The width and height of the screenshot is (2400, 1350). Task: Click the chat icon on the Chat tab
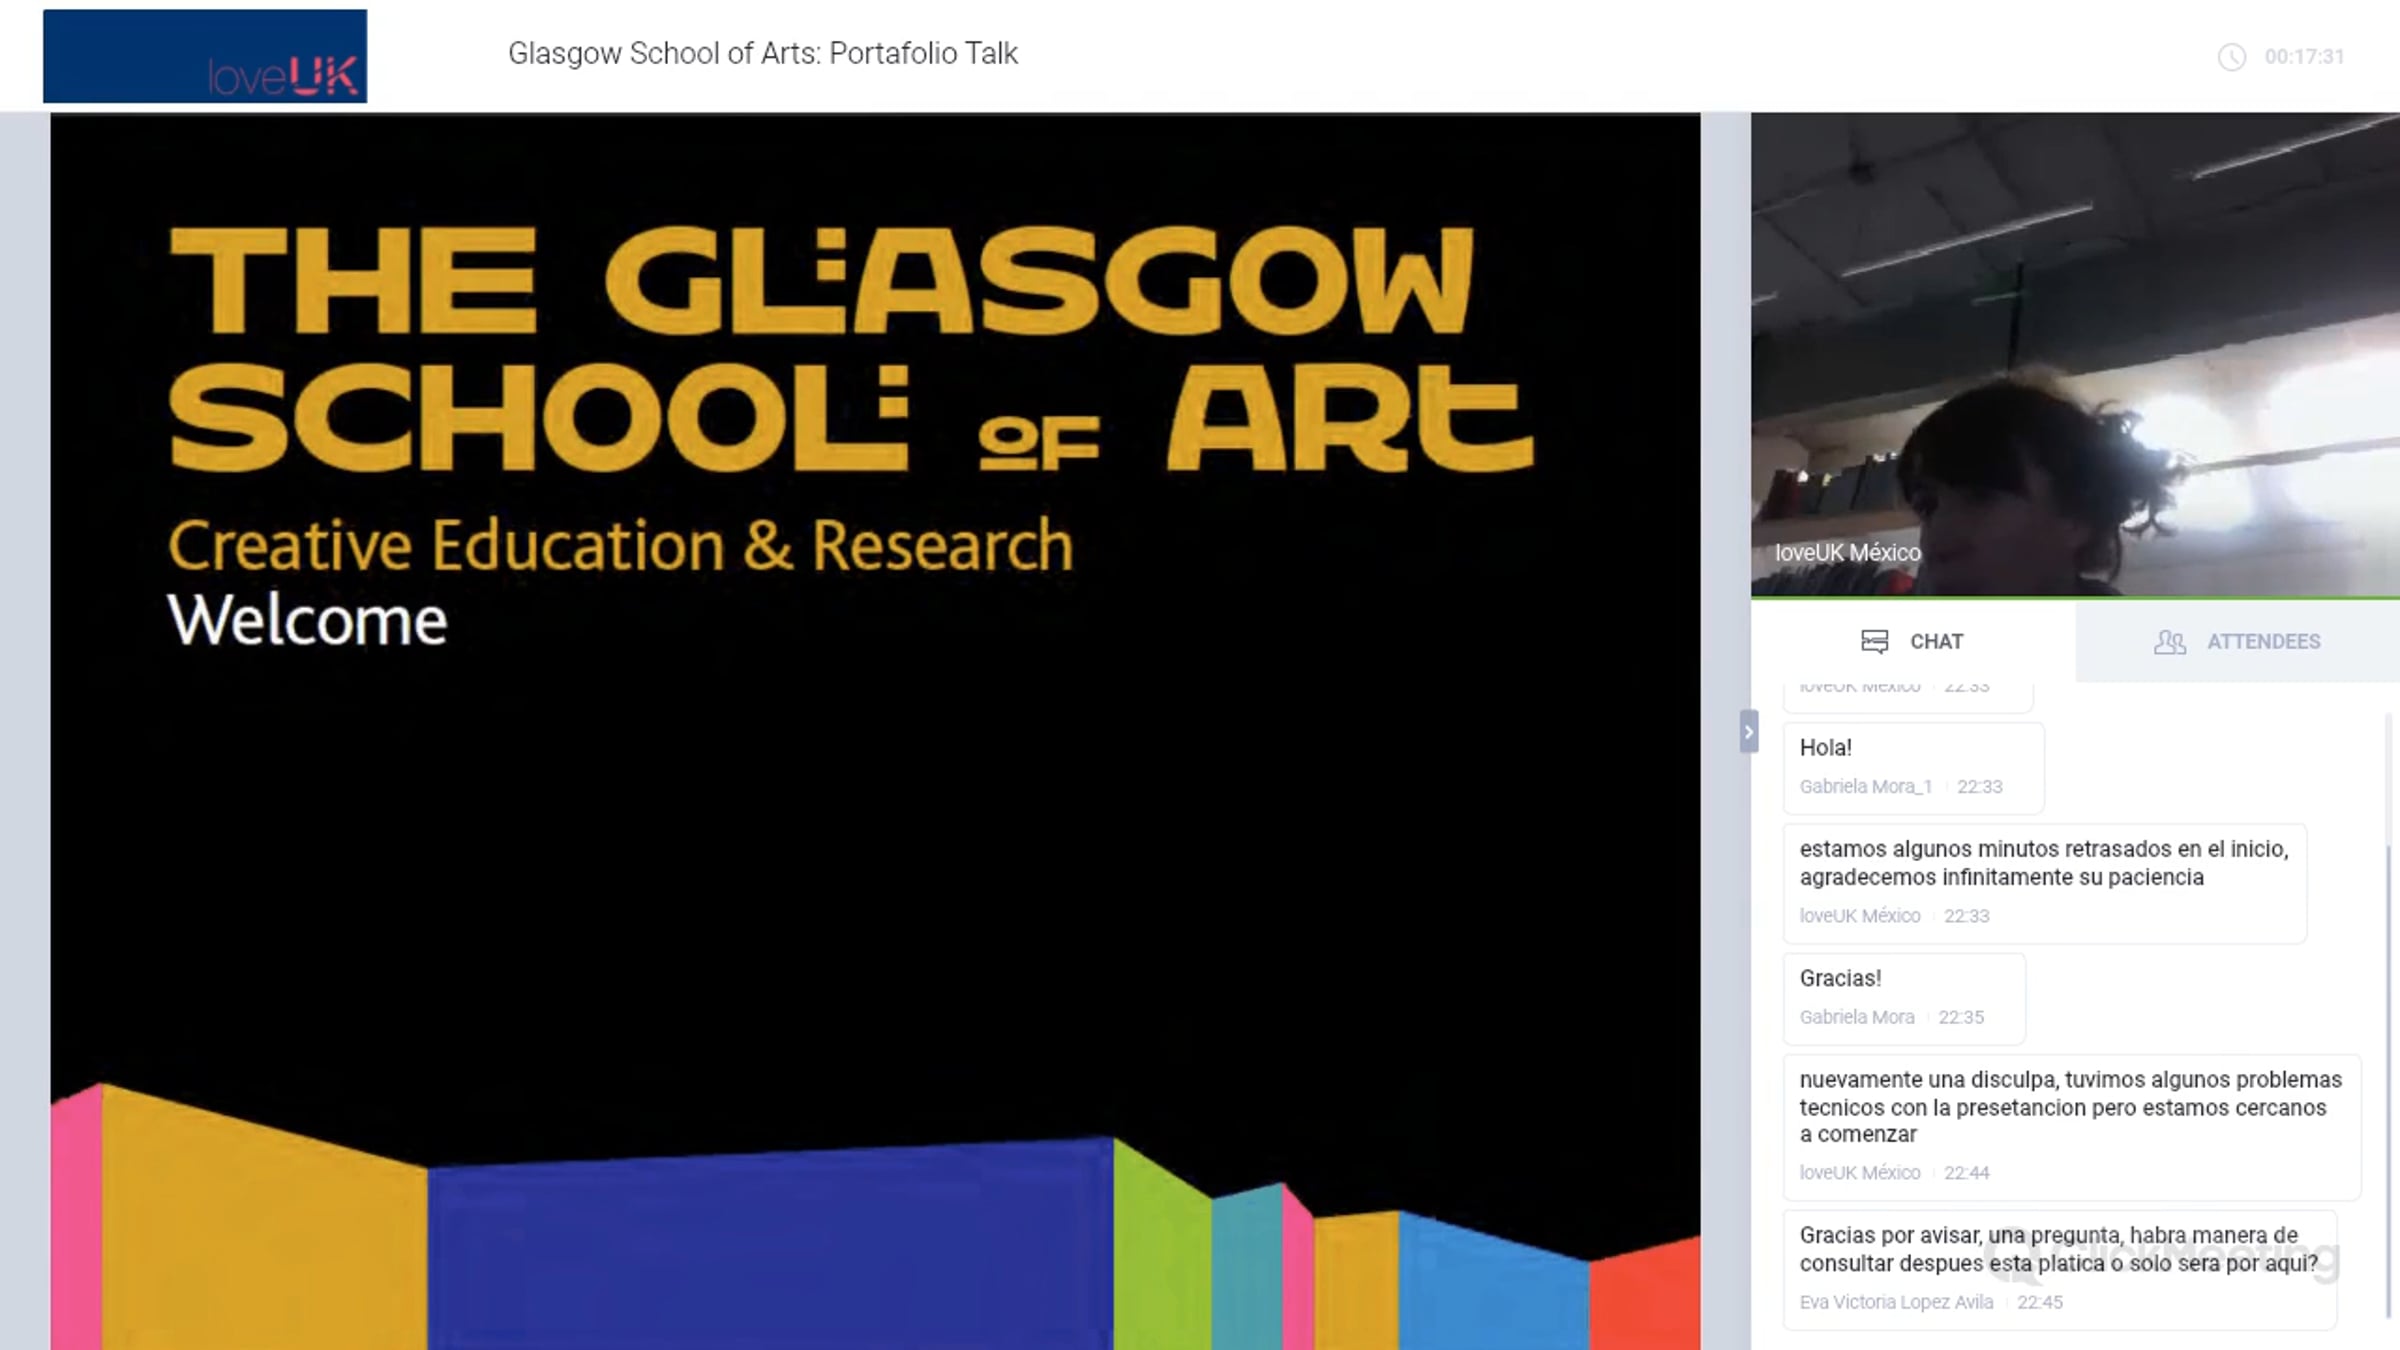coord(1875,641)
